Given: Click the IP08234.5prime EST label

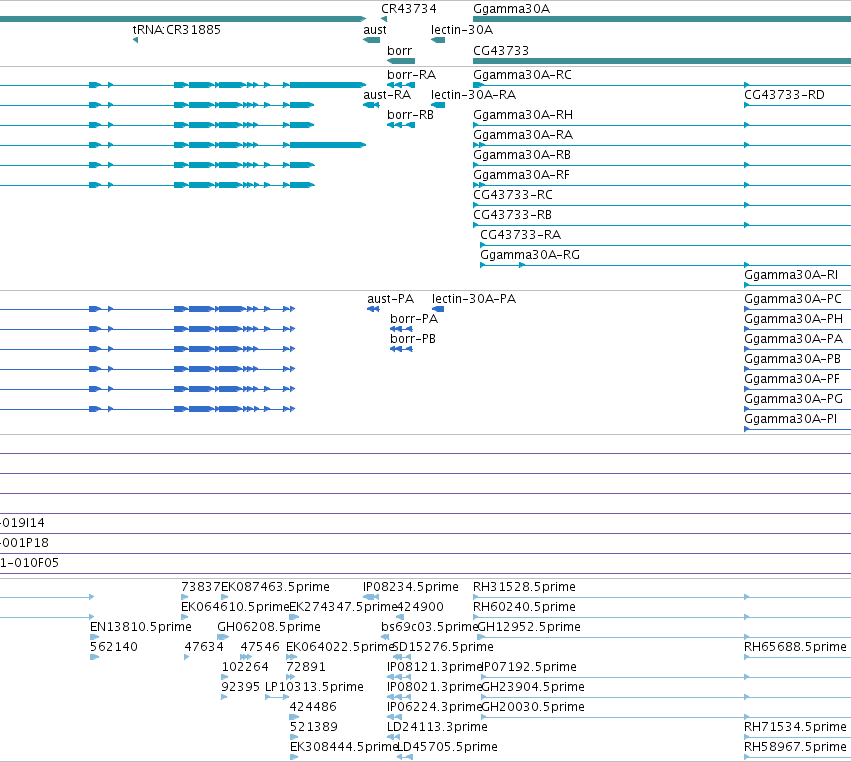Looking at the screenshot, I should coord(411,587).
